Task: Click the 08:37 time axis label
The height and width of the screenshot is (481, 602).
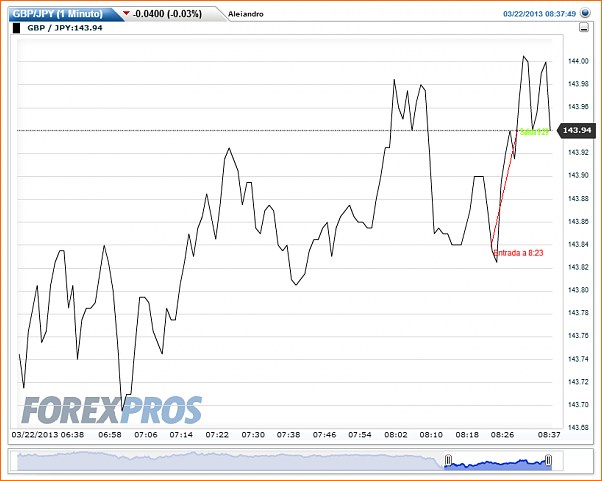Action: pyautogui.click(x=549, y=435)
